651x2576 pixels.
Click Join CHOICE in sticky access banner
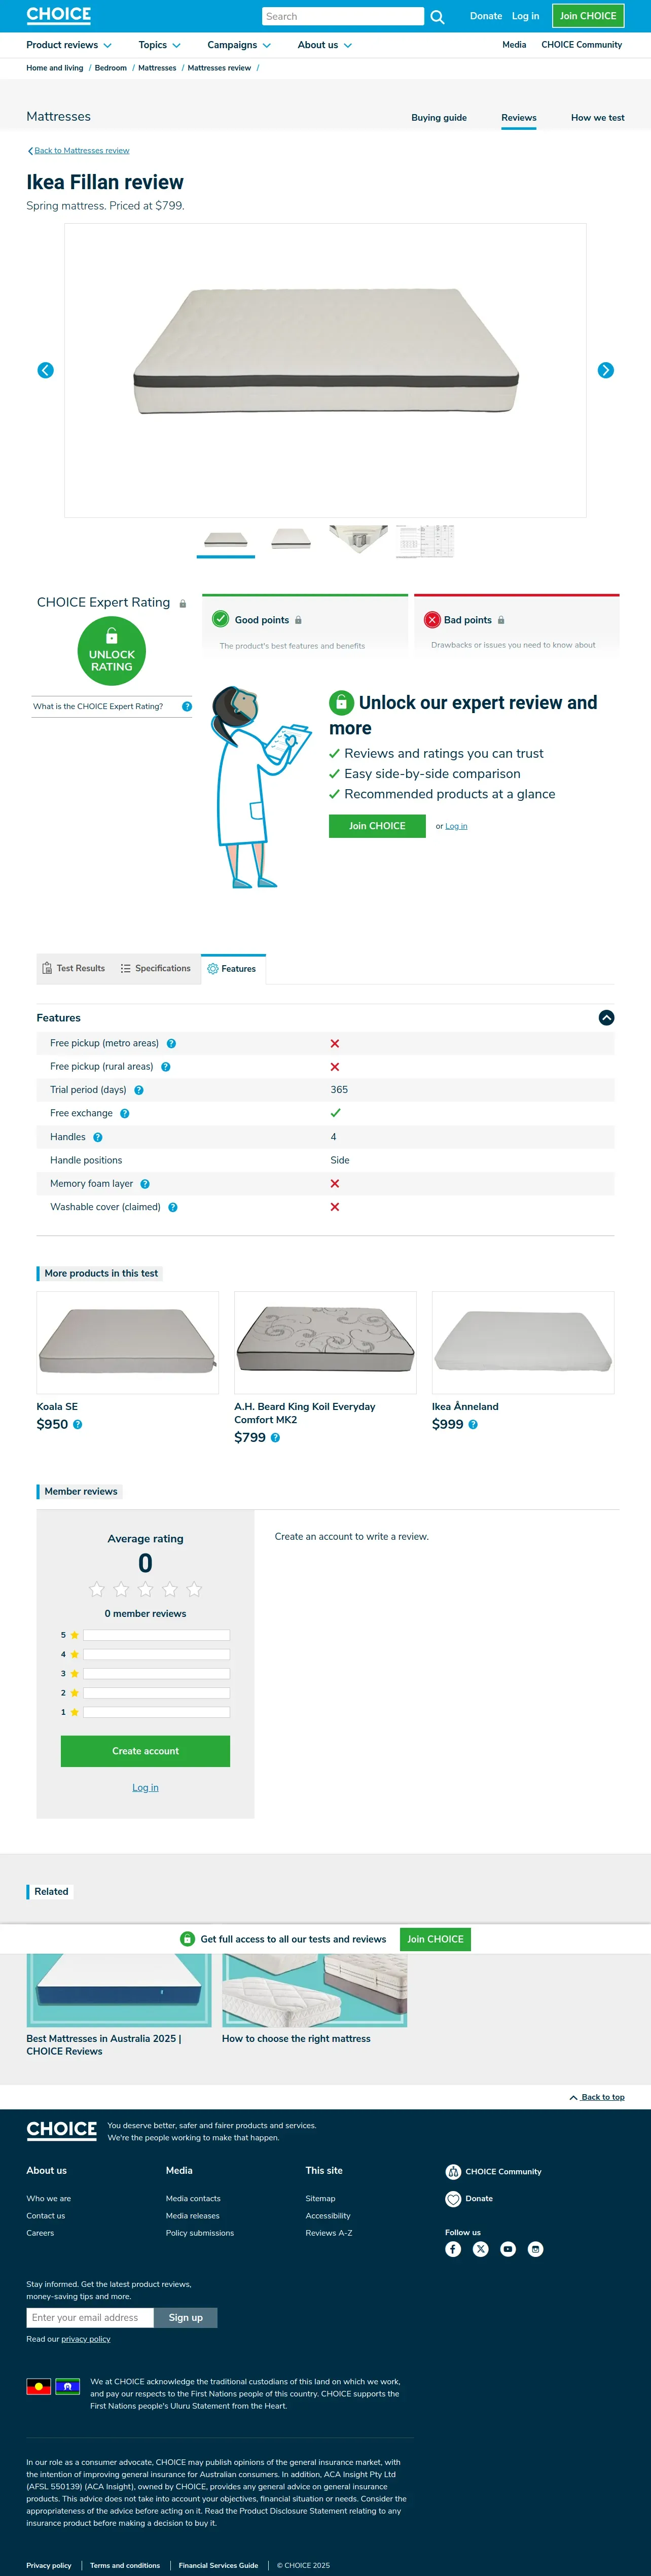pos(435,1939)
